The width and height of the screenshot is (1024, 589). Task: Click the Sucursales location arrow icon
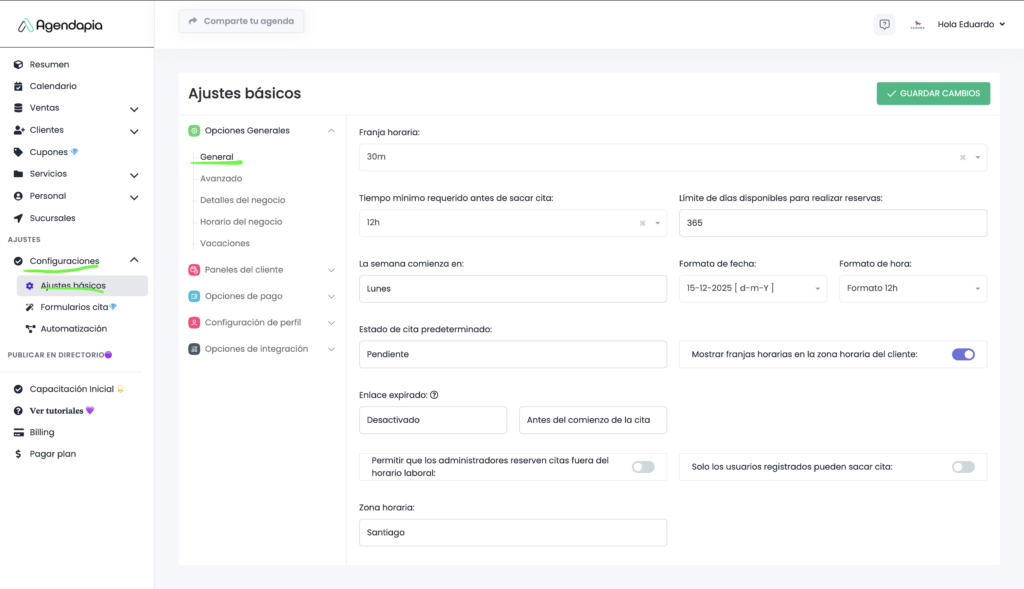coord(18,218)
